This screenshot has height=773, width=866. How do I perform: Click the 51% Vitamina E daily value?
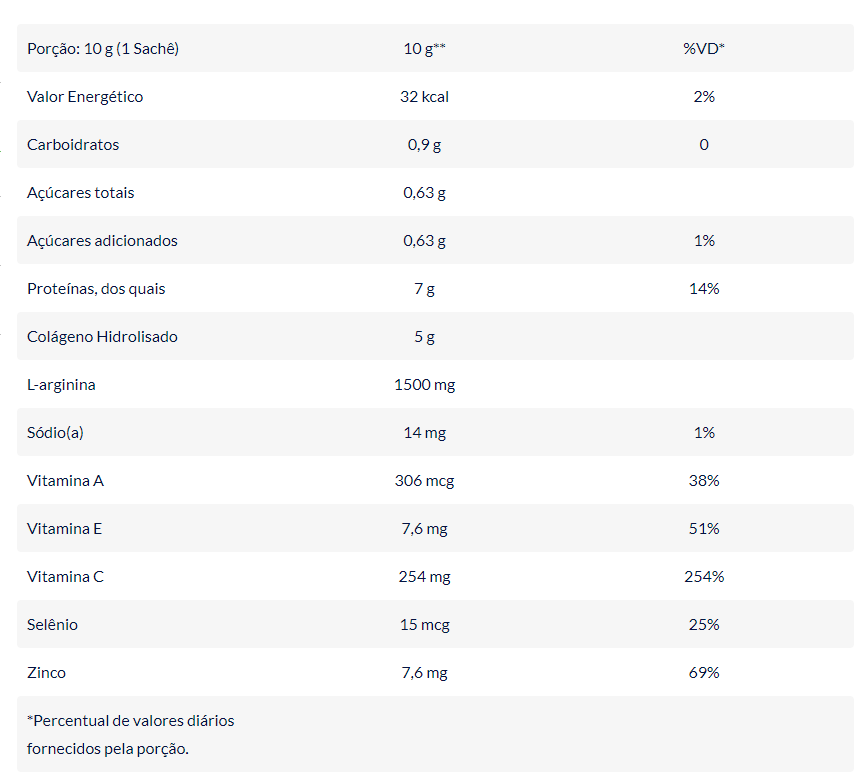704,529
